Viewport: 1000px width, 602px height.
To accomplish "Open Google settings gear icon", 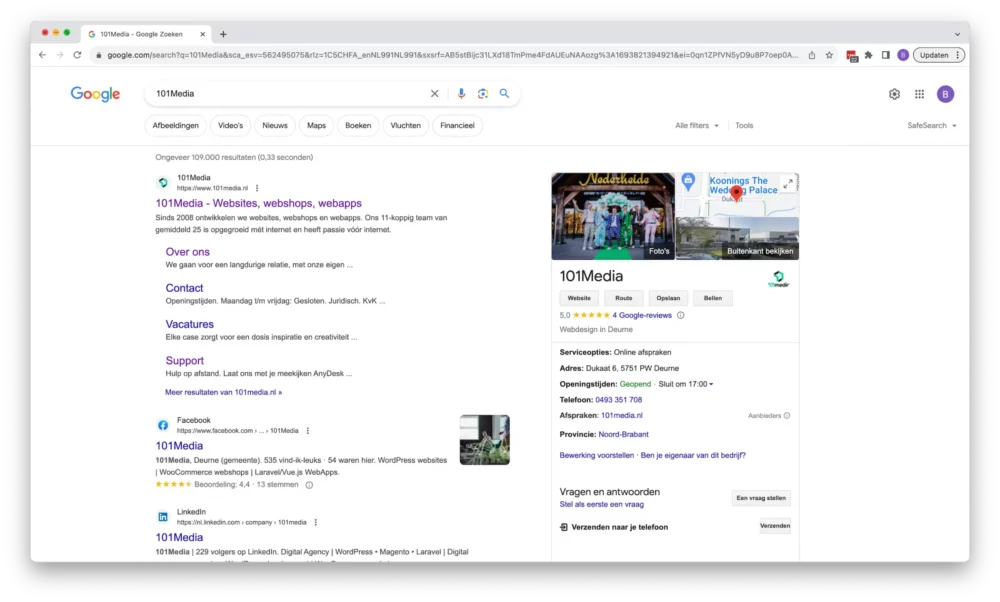I will pos(894,94).
